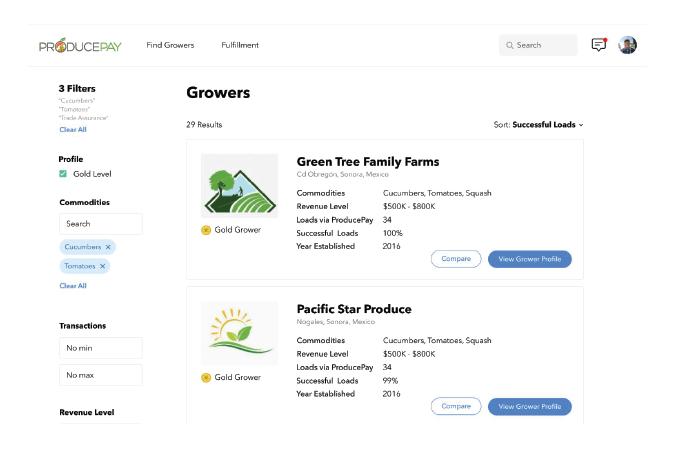Click Pacific Star Produce gold badge icon
The height and width of the screenshot is (449, 675).
(x=206, y=378)
